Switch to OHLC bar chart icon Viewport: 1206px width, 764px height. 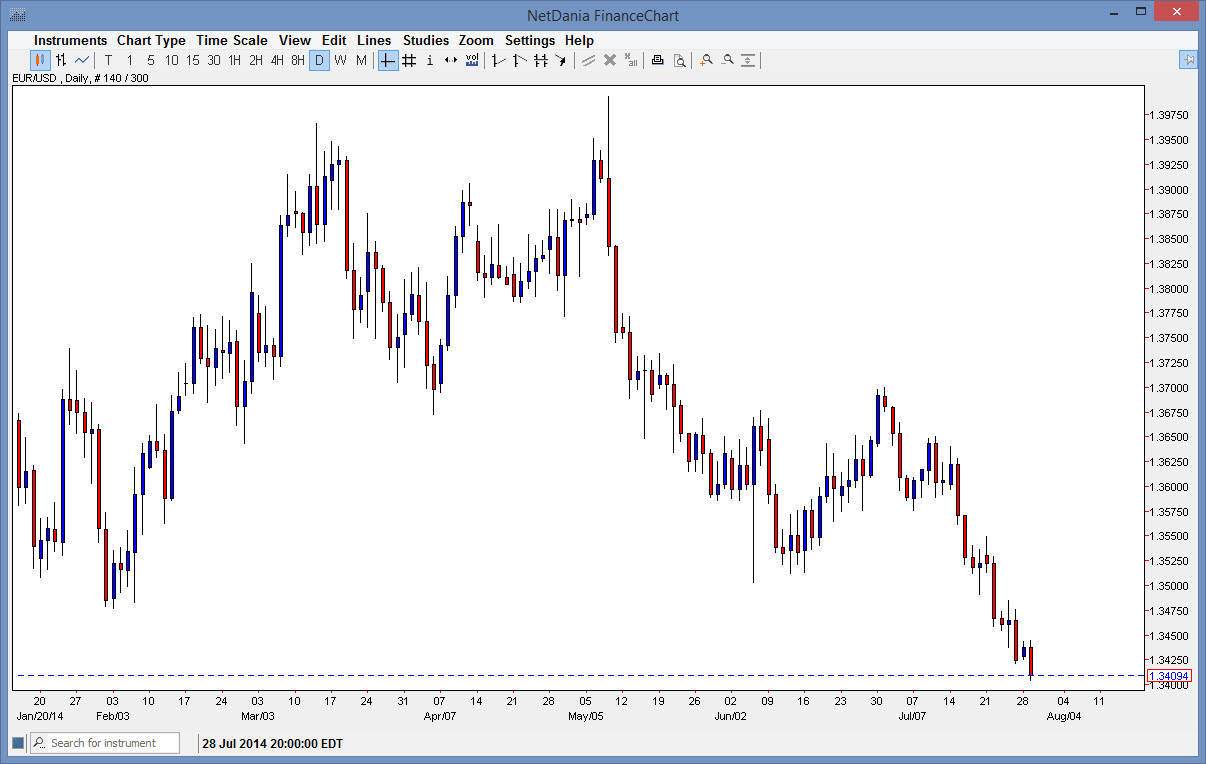pyautogui.click(x=61, y=60)
